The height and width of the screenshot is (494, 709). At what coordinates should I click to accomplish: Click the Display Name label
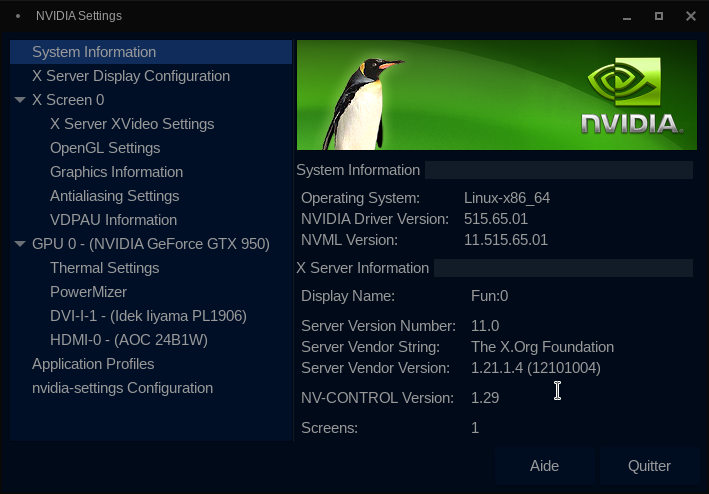pyautogui.click(x=348, y=296)
